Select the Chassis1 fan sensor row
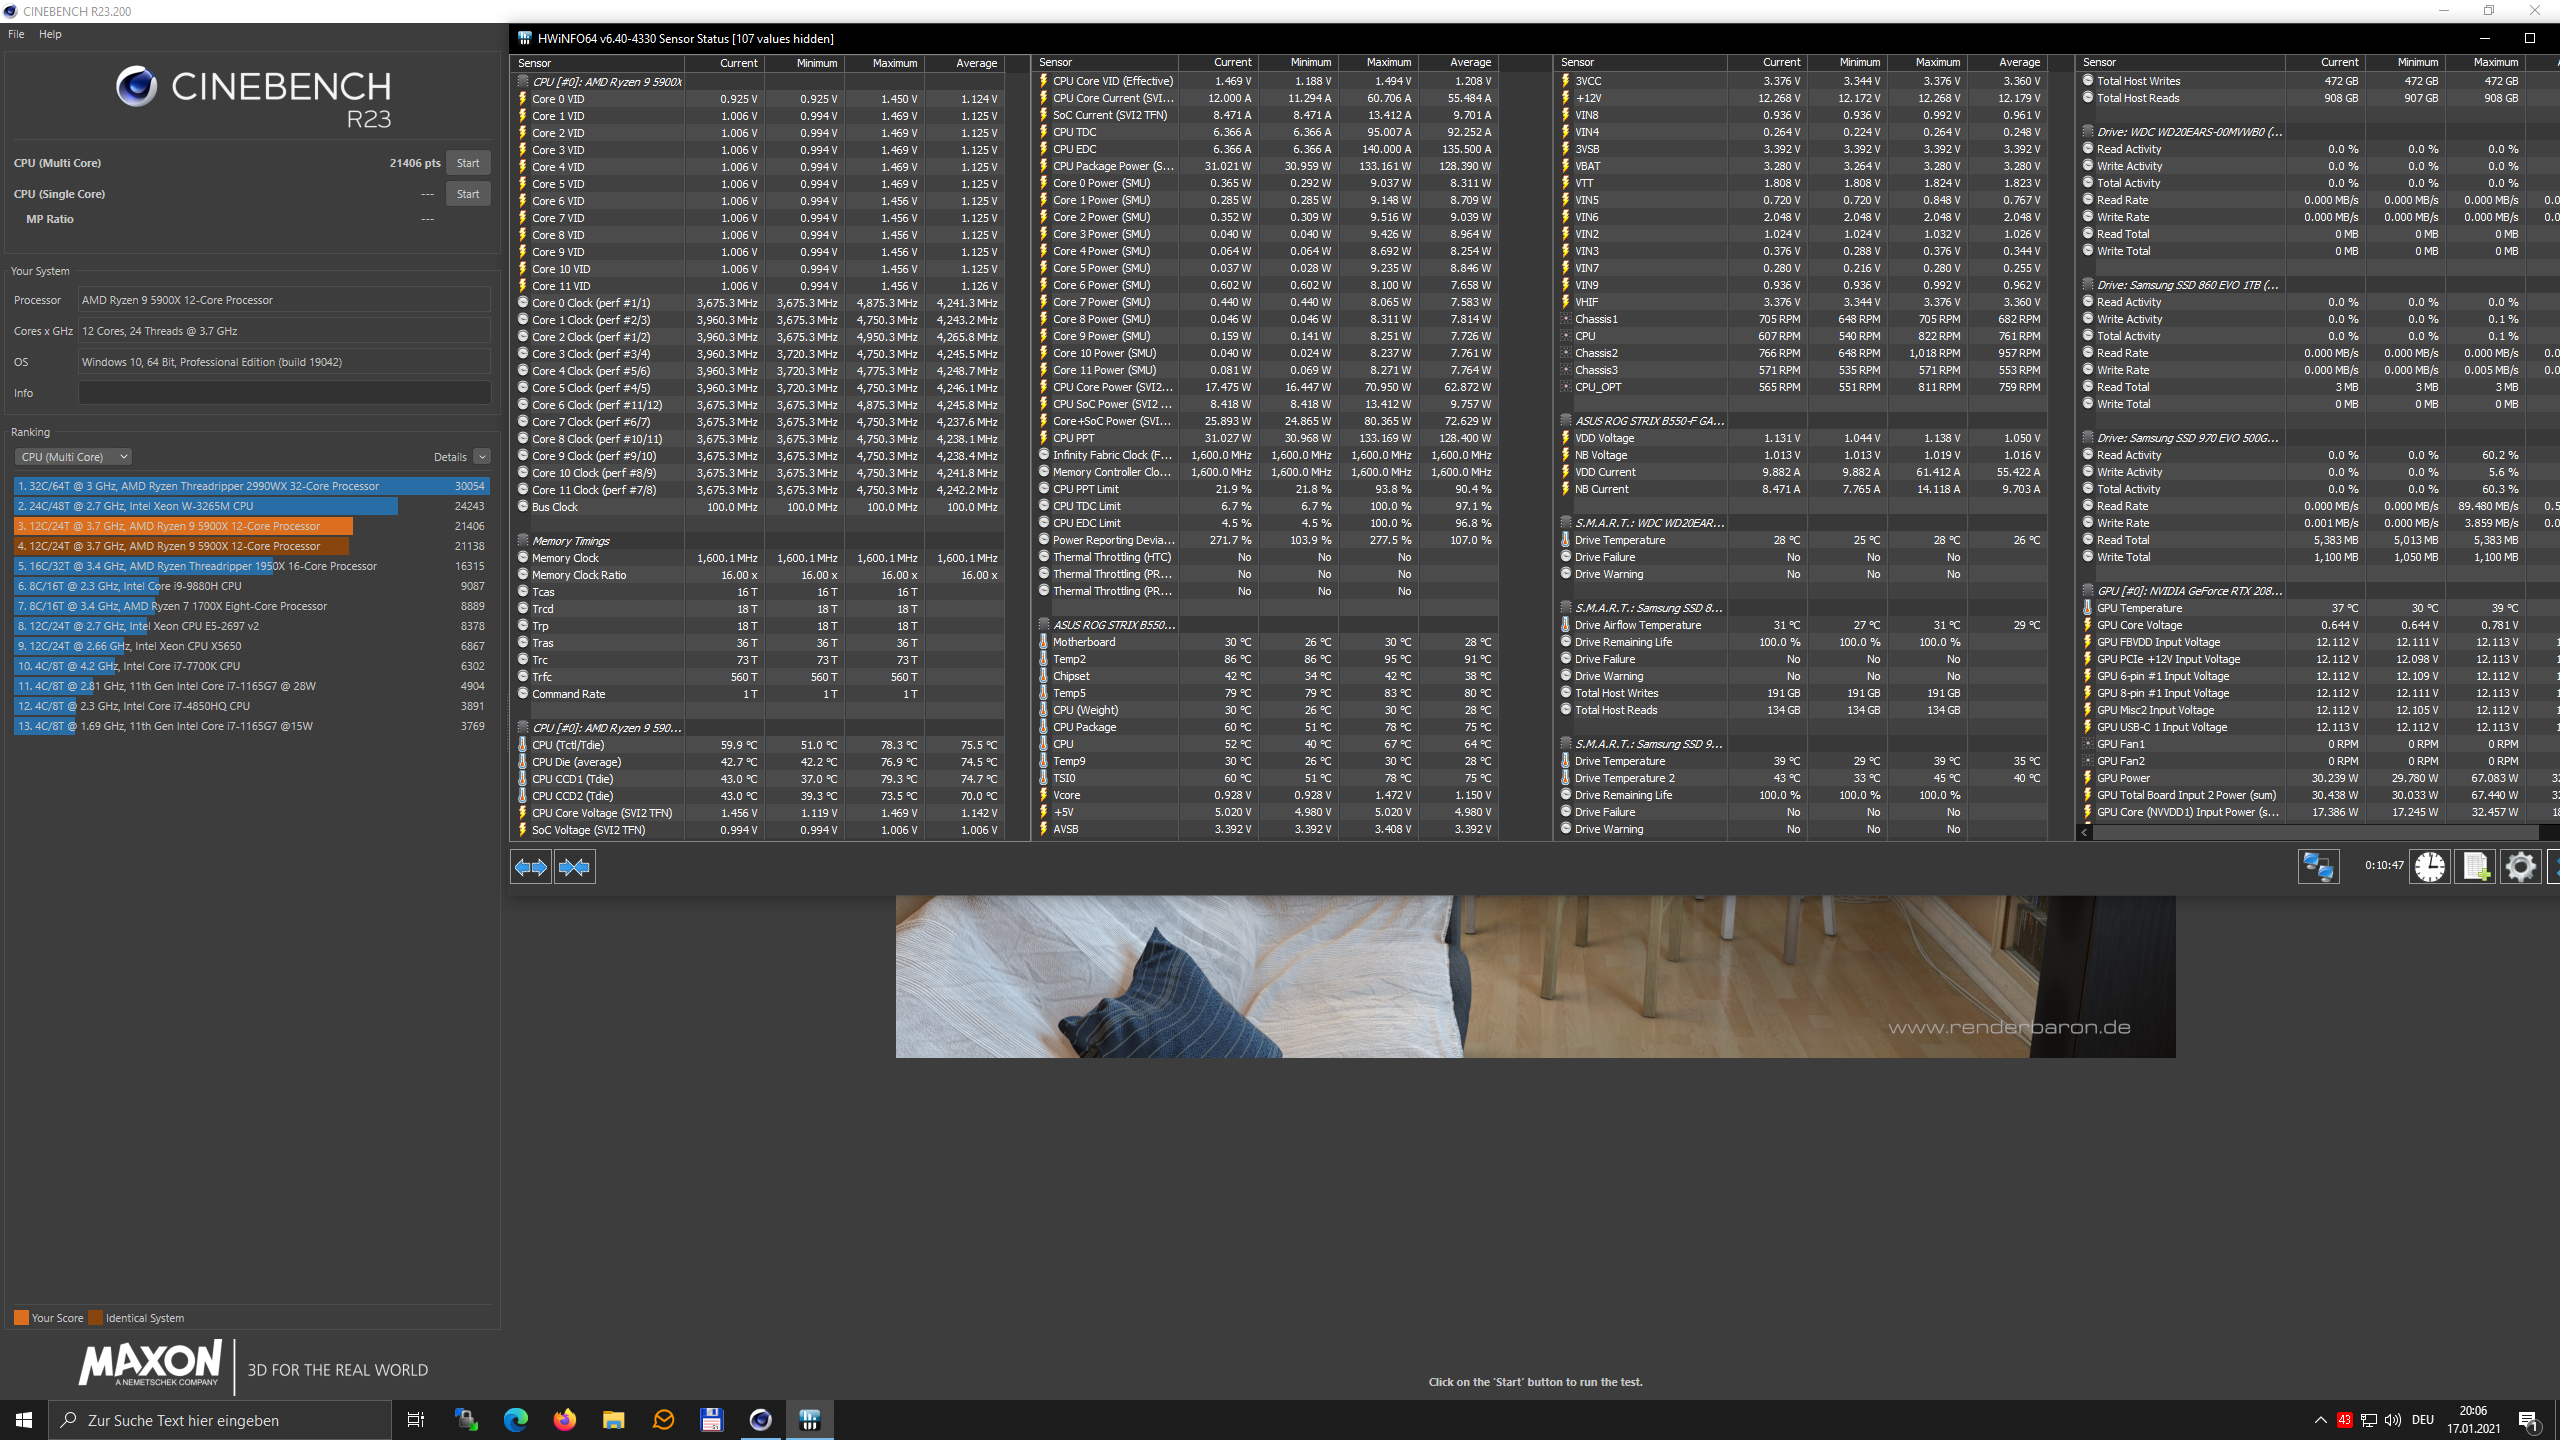The height and width of the screenshot is (1440, 2560). tap(1802, 319)
